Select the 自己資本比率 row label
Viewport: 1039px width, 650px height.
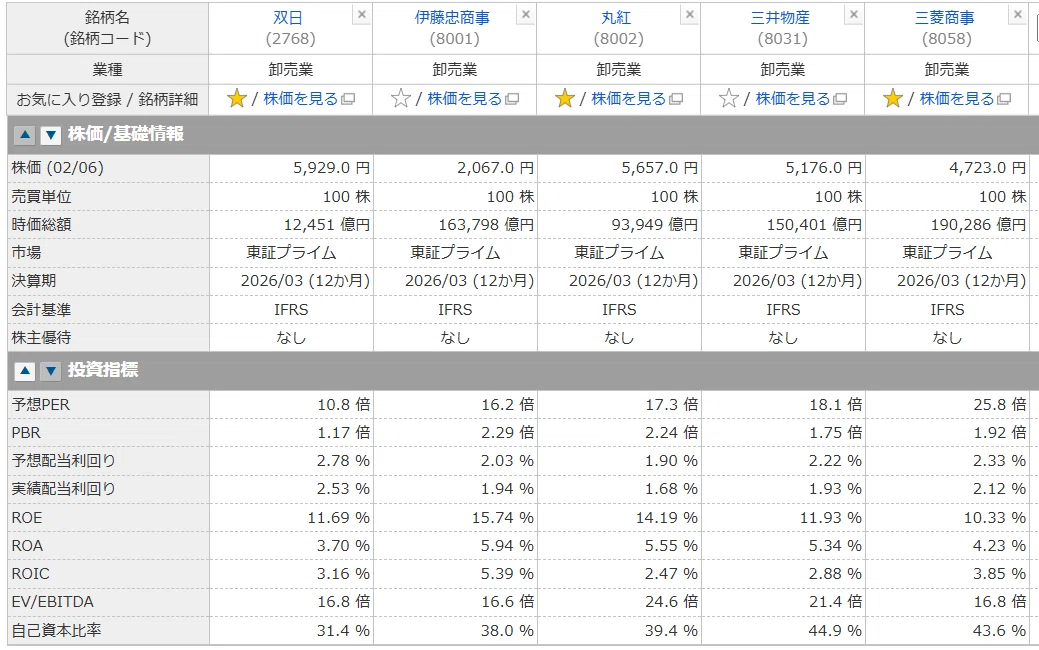[x=56, y=630]
